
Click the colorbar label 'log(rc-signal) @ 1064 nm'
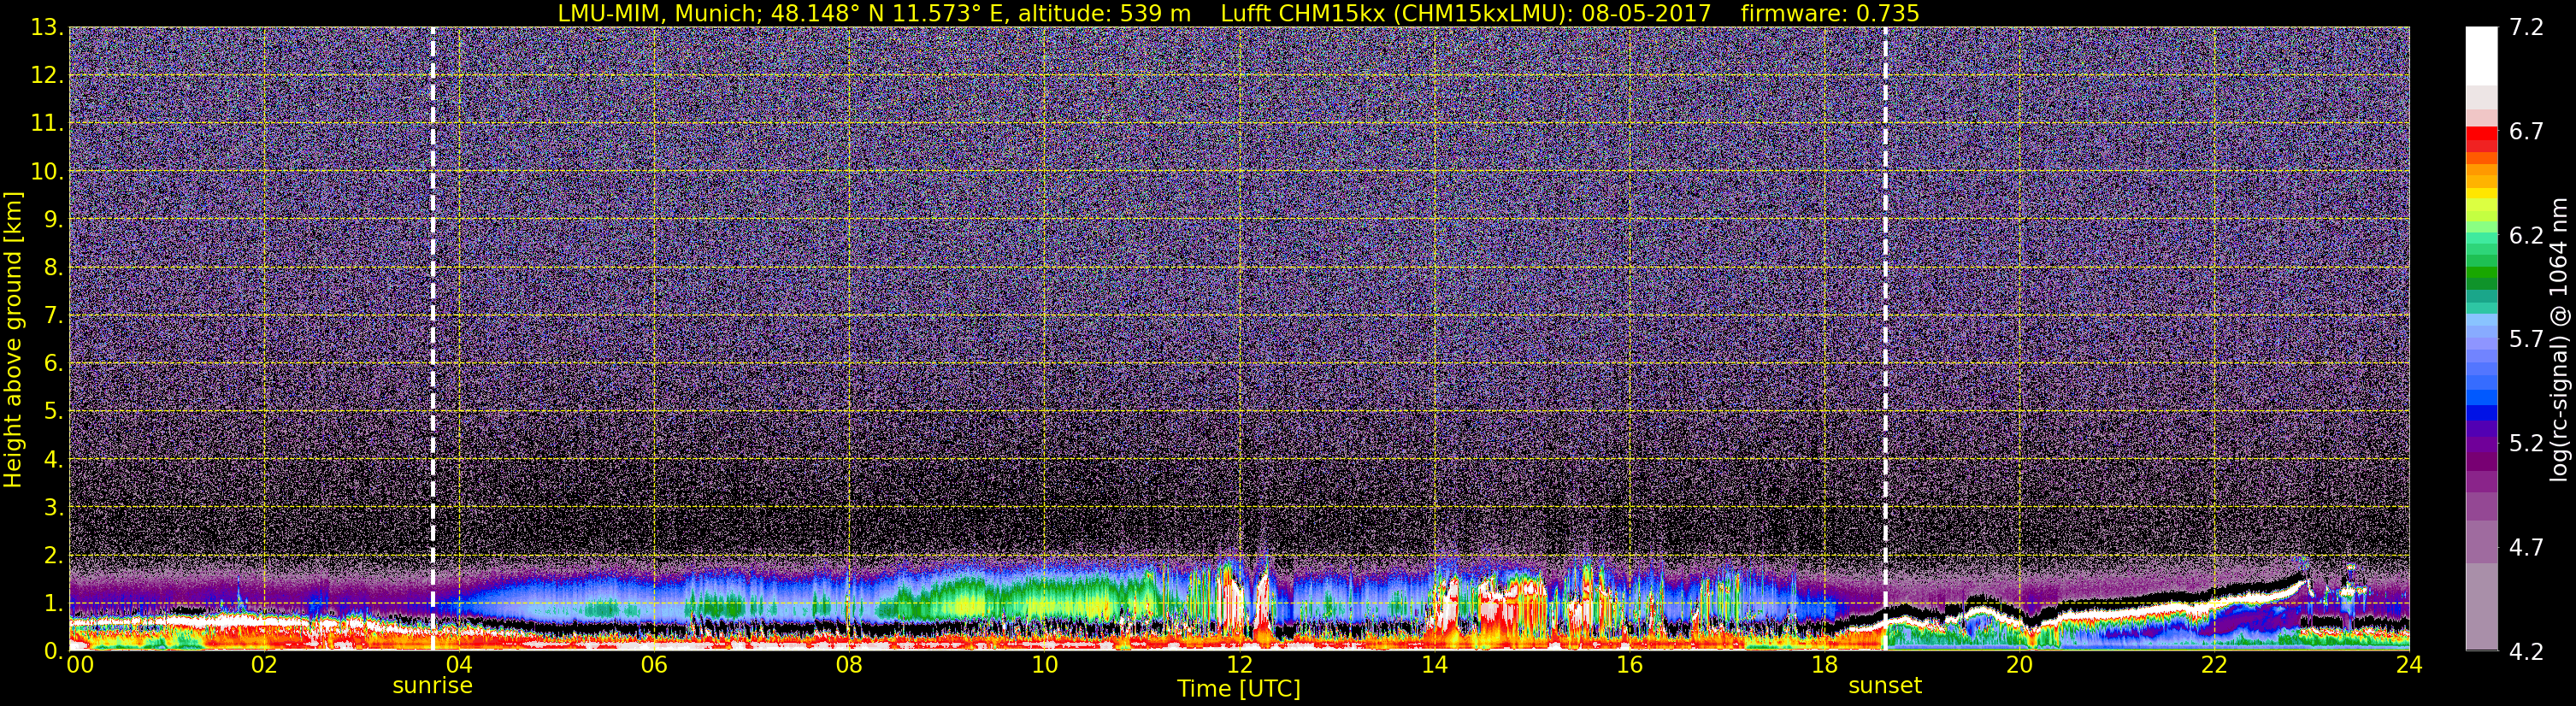[2559, 339]
